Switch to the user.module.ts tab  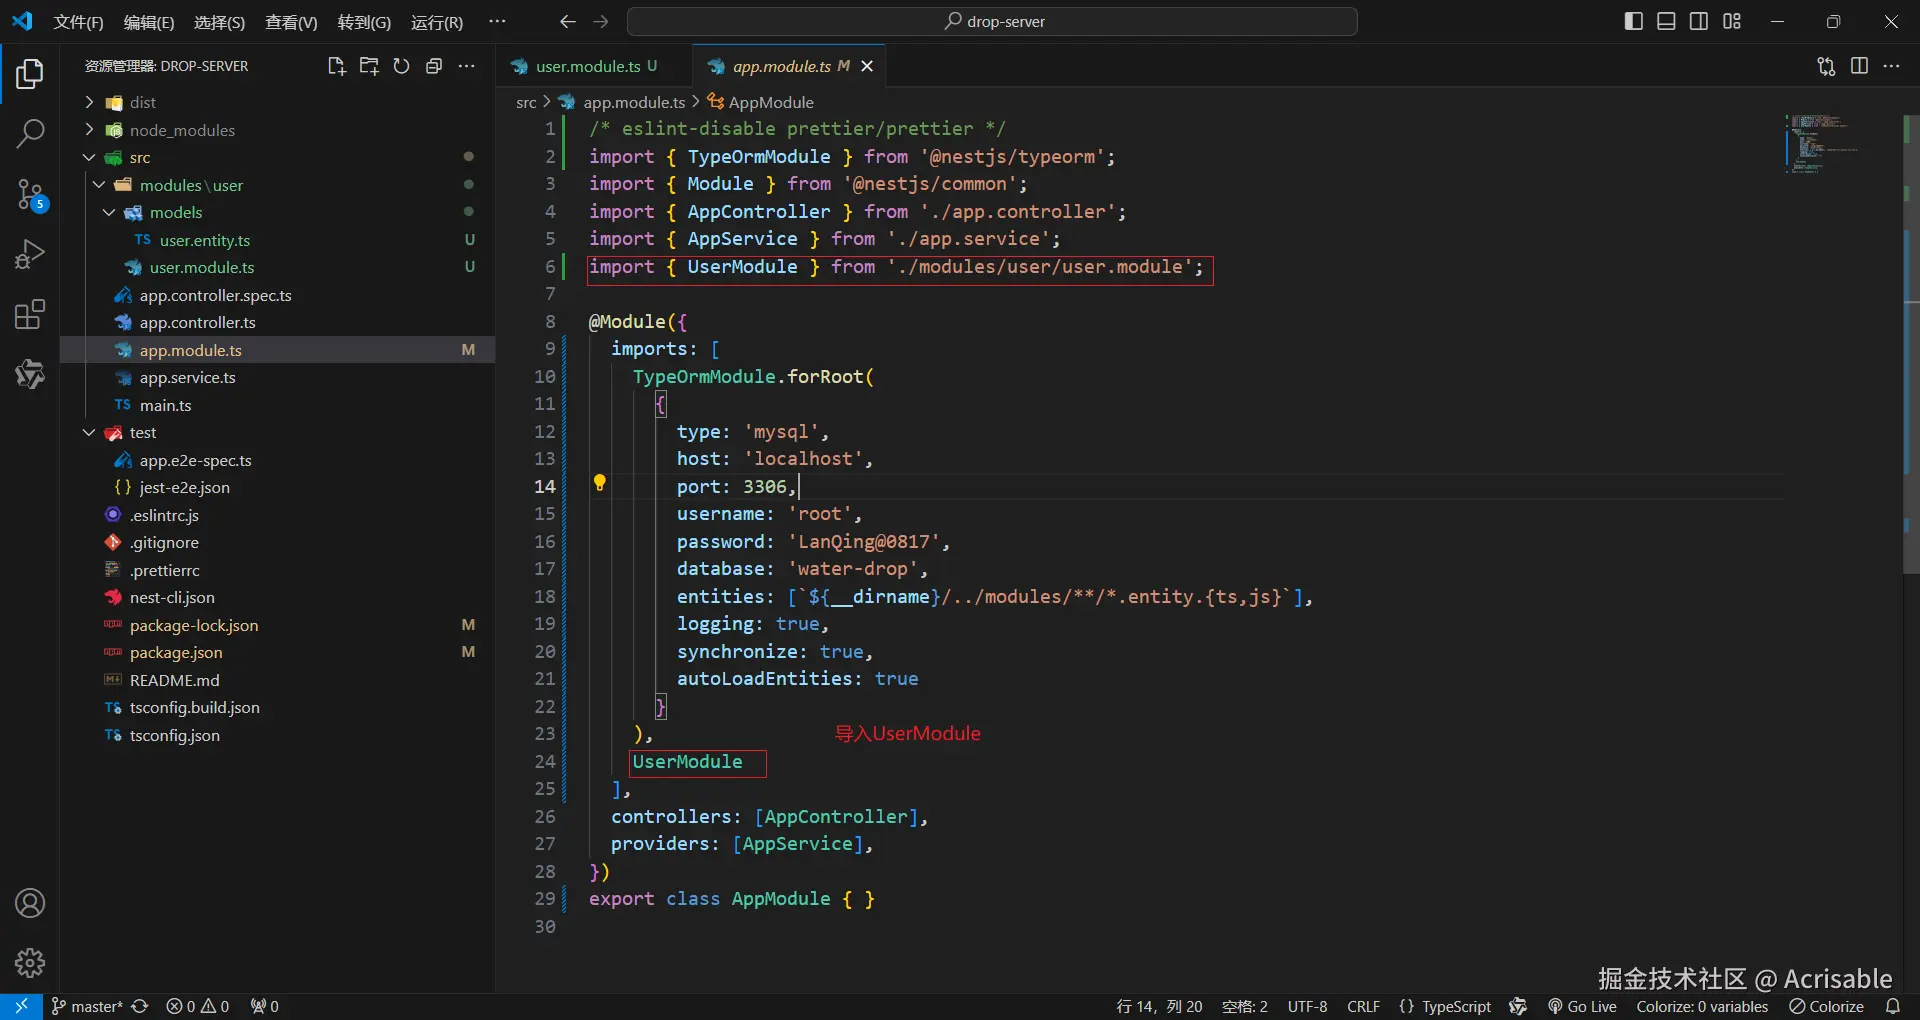point(587,66)
